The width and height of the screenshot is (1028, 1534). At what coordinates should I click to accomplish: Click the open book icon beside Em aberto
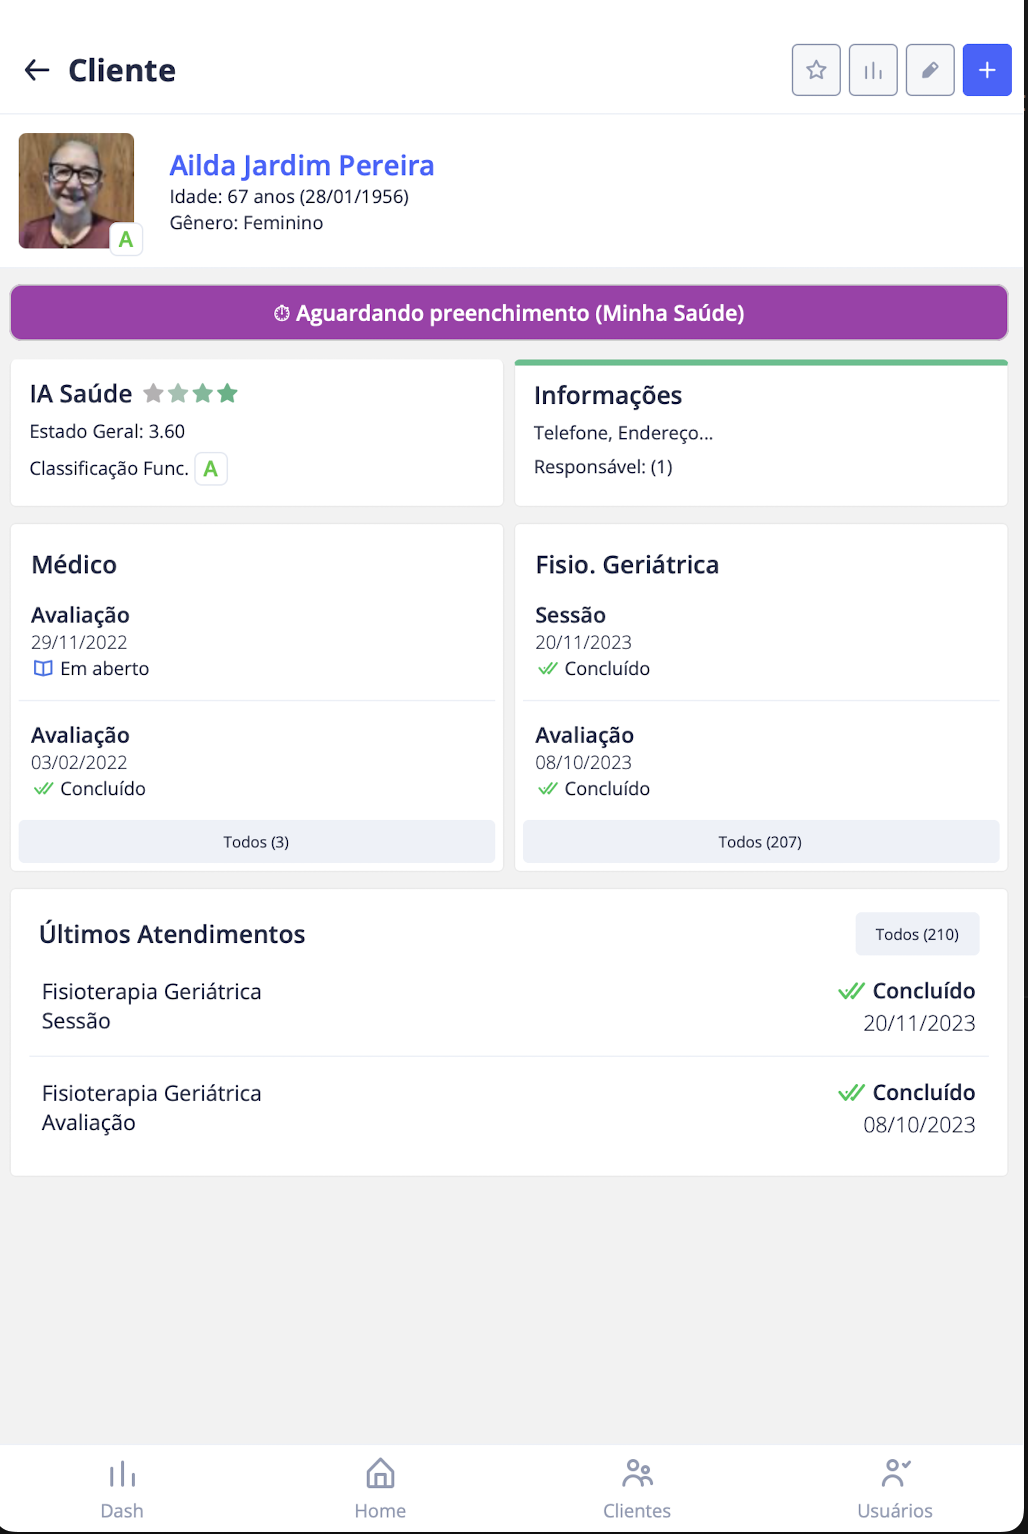[x=43, y=668]
